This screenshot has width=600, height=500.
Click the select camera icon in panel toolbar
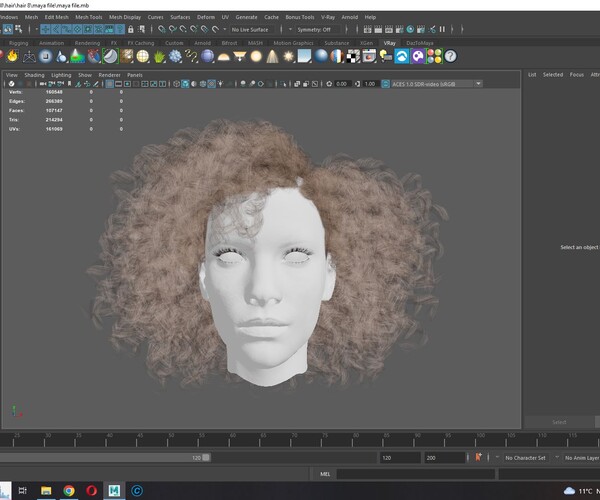43,84
